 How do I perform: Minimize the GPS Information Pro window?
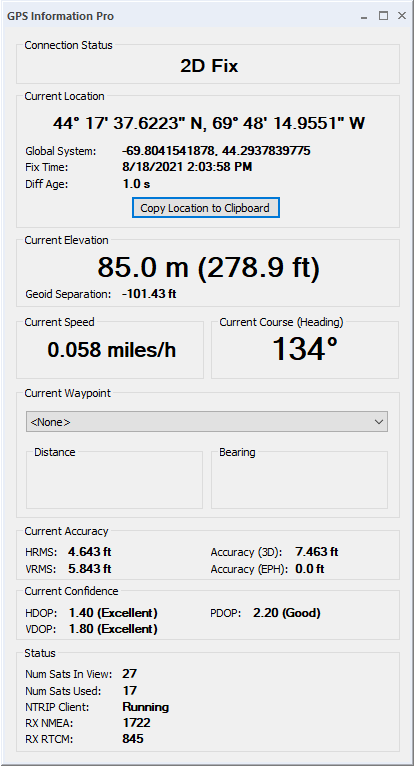pos(364,16)
